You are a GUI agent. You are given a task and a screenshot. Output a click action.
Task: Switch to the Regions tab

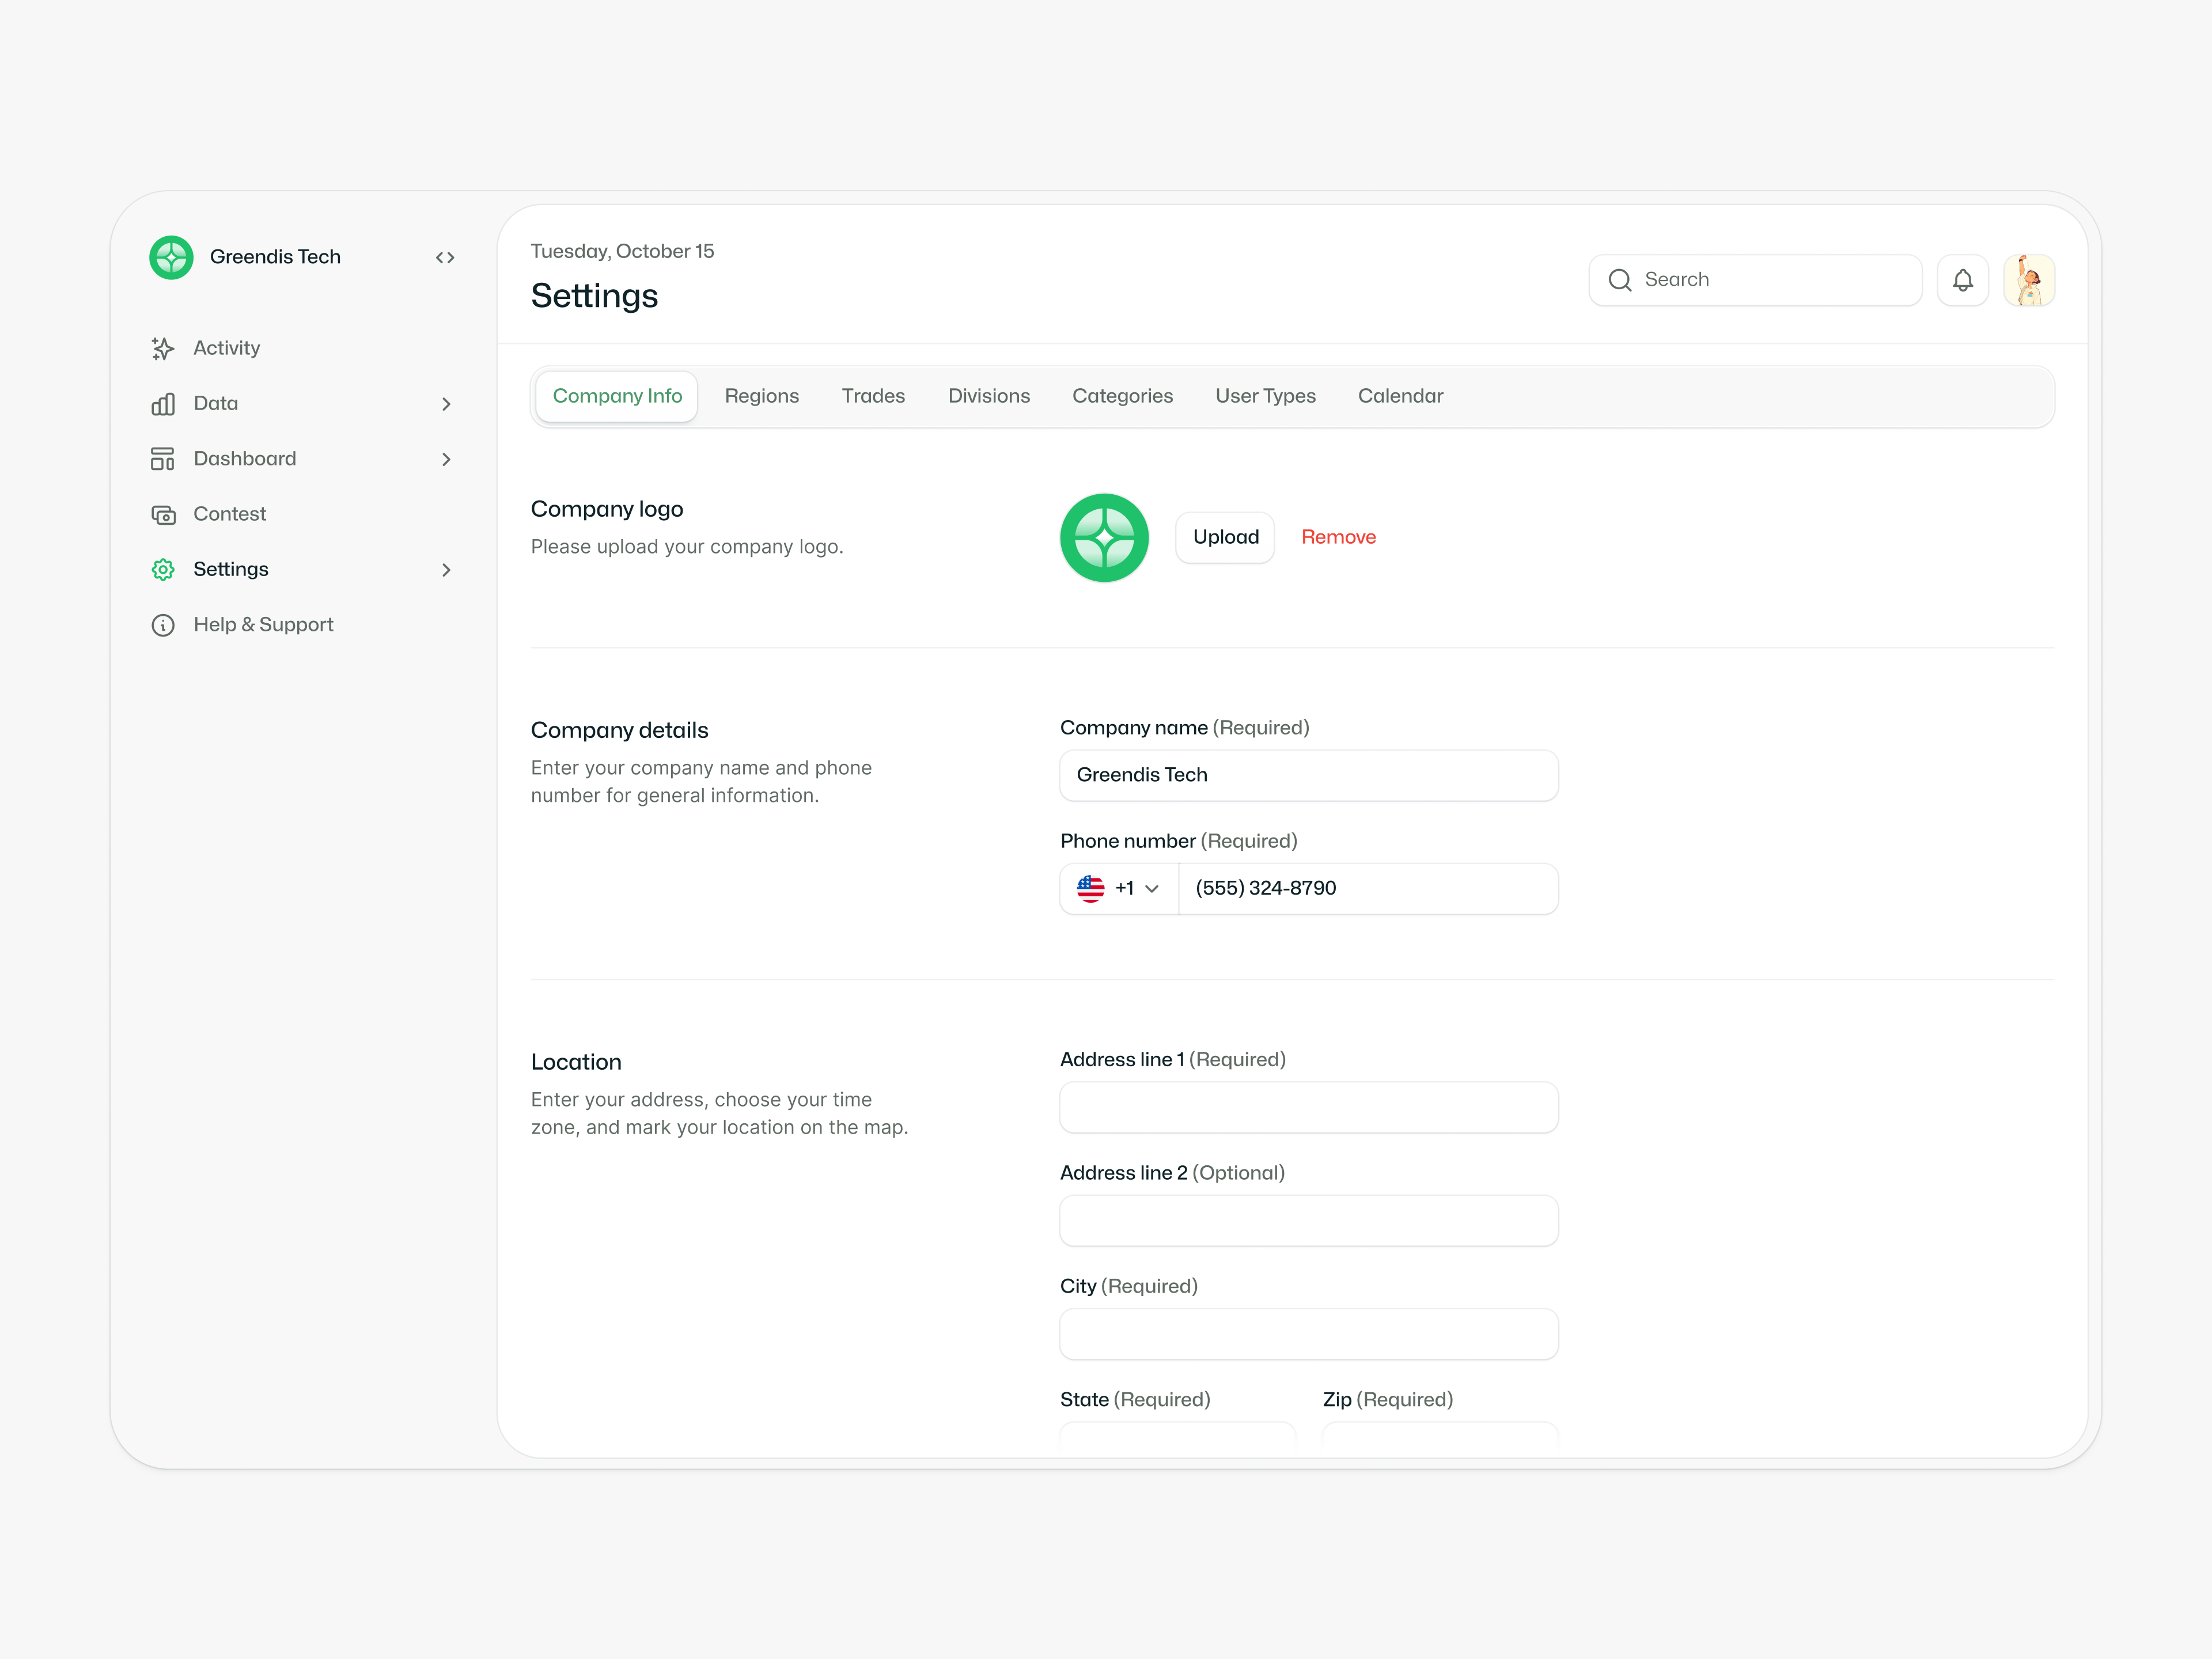761,396
